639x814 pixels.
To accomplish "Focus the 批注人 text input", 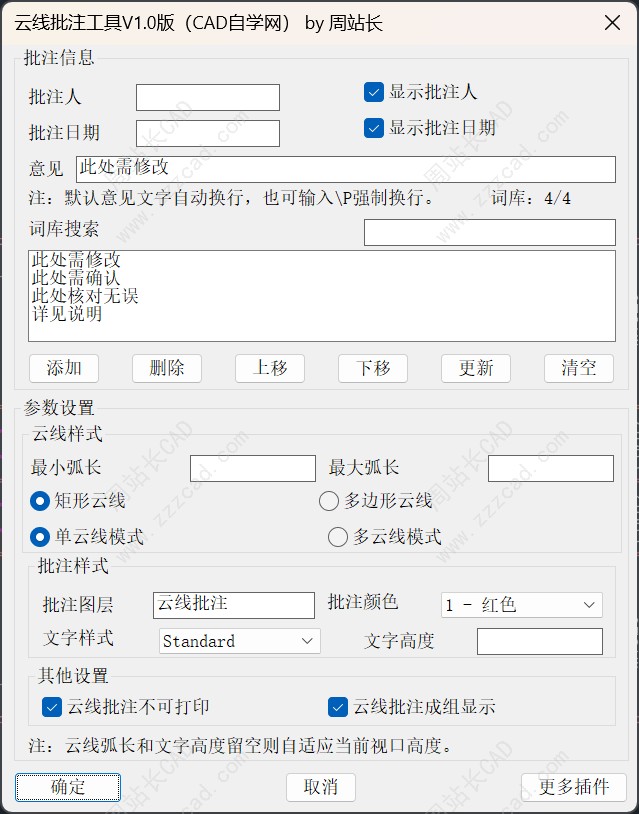I will click(x=208, y=97).
